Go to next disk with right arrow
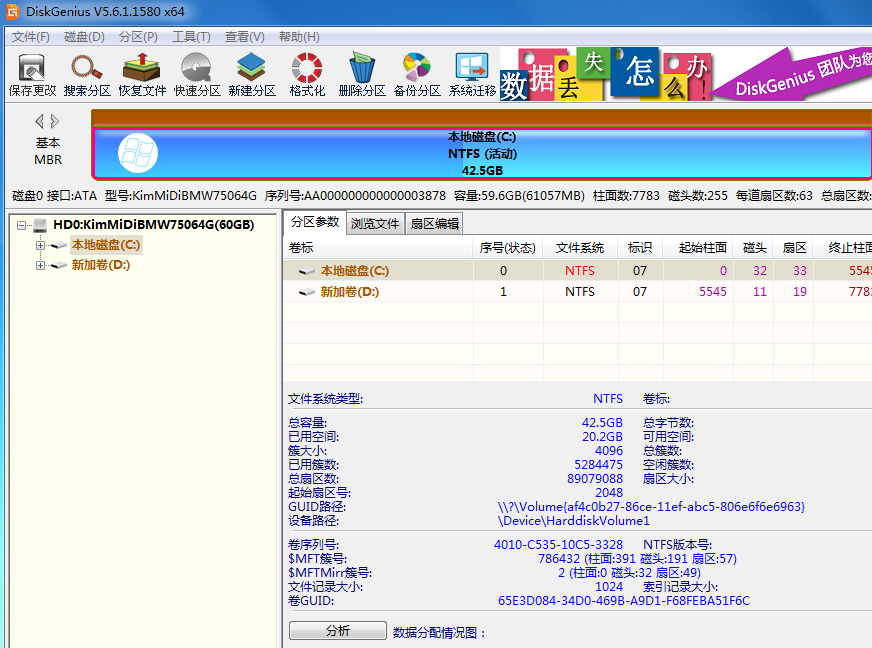Viewport: 872px width, 648px height. [x=54, y=121]
